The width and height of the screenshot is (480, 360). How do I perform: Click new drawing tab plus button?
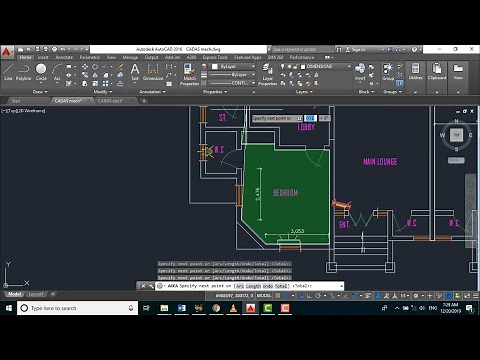144,101
